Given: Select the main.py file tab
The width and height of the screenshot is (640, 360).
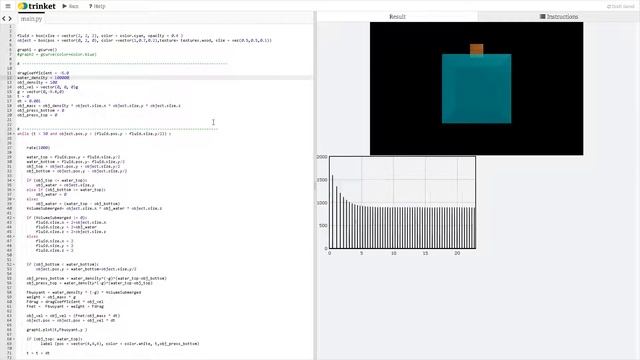Looking at the screenshot, I should (31, 19).
